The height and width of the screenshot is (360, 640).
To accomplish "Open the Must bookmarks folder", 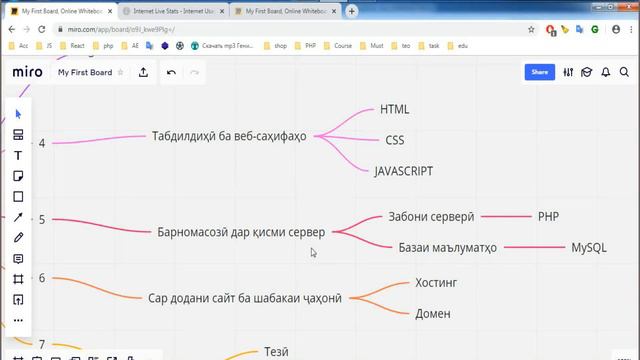I will tap(372, 46).
